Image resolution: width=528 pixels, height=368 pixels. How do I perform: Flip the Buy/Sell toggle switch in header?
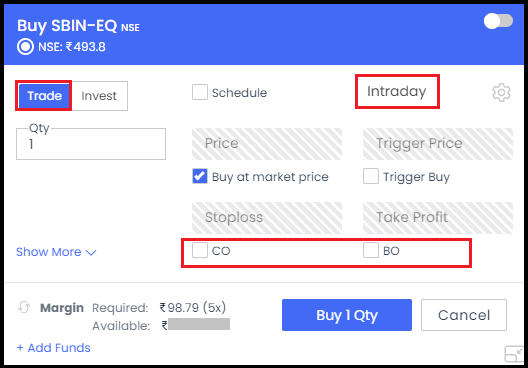pyautogui.click(x=498, y=21)
